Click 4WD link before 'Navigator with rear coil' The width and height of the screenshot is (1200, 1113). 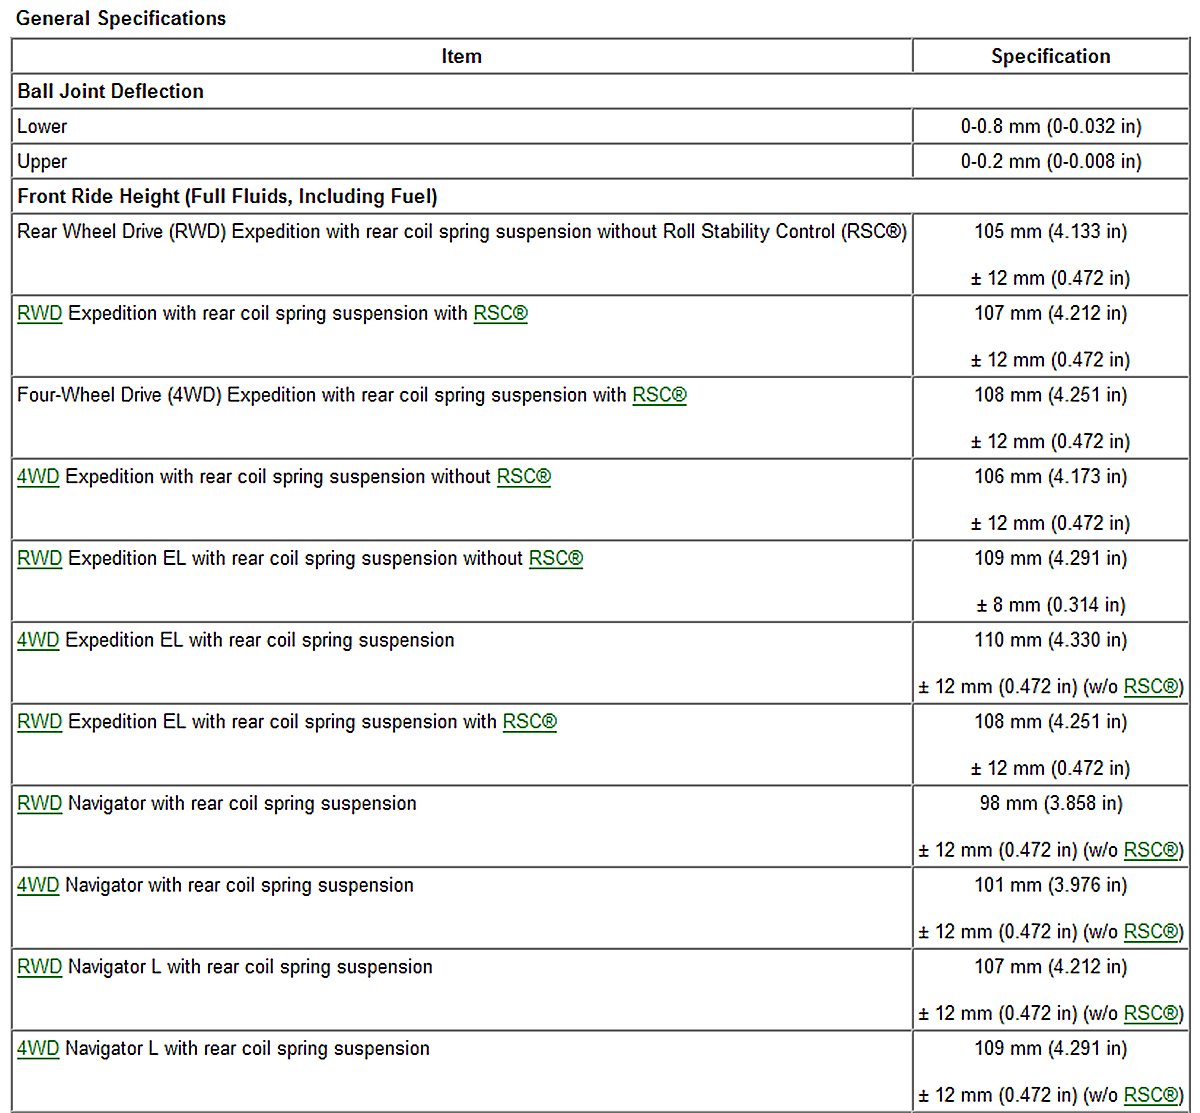click(x=38, y=886)
